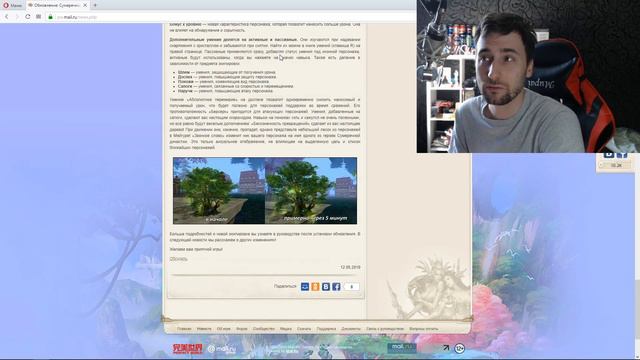Open a new browser tab

click(x=95, y=5)
